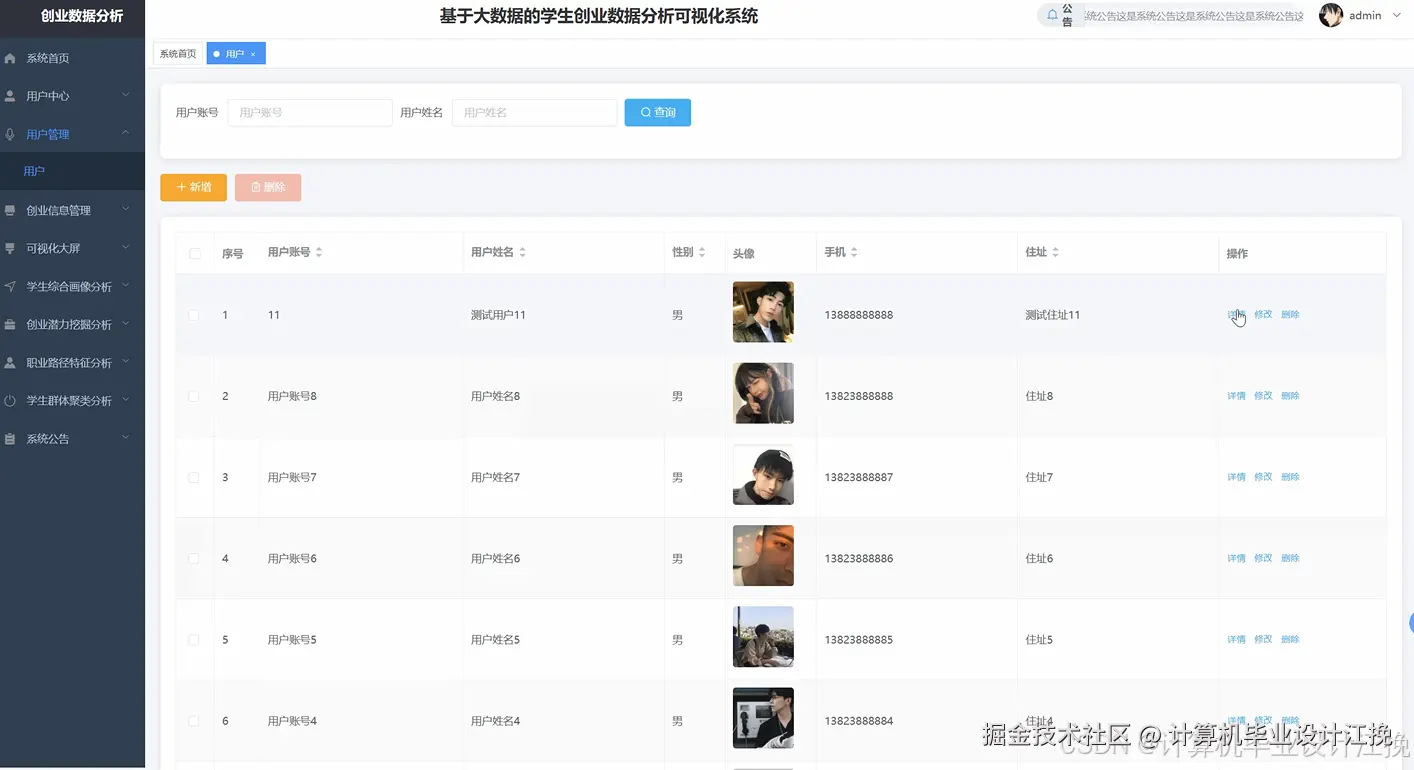Check the row for 测试用户11
The width and height of the screenshot is (1414, 770).
(194, 315)
